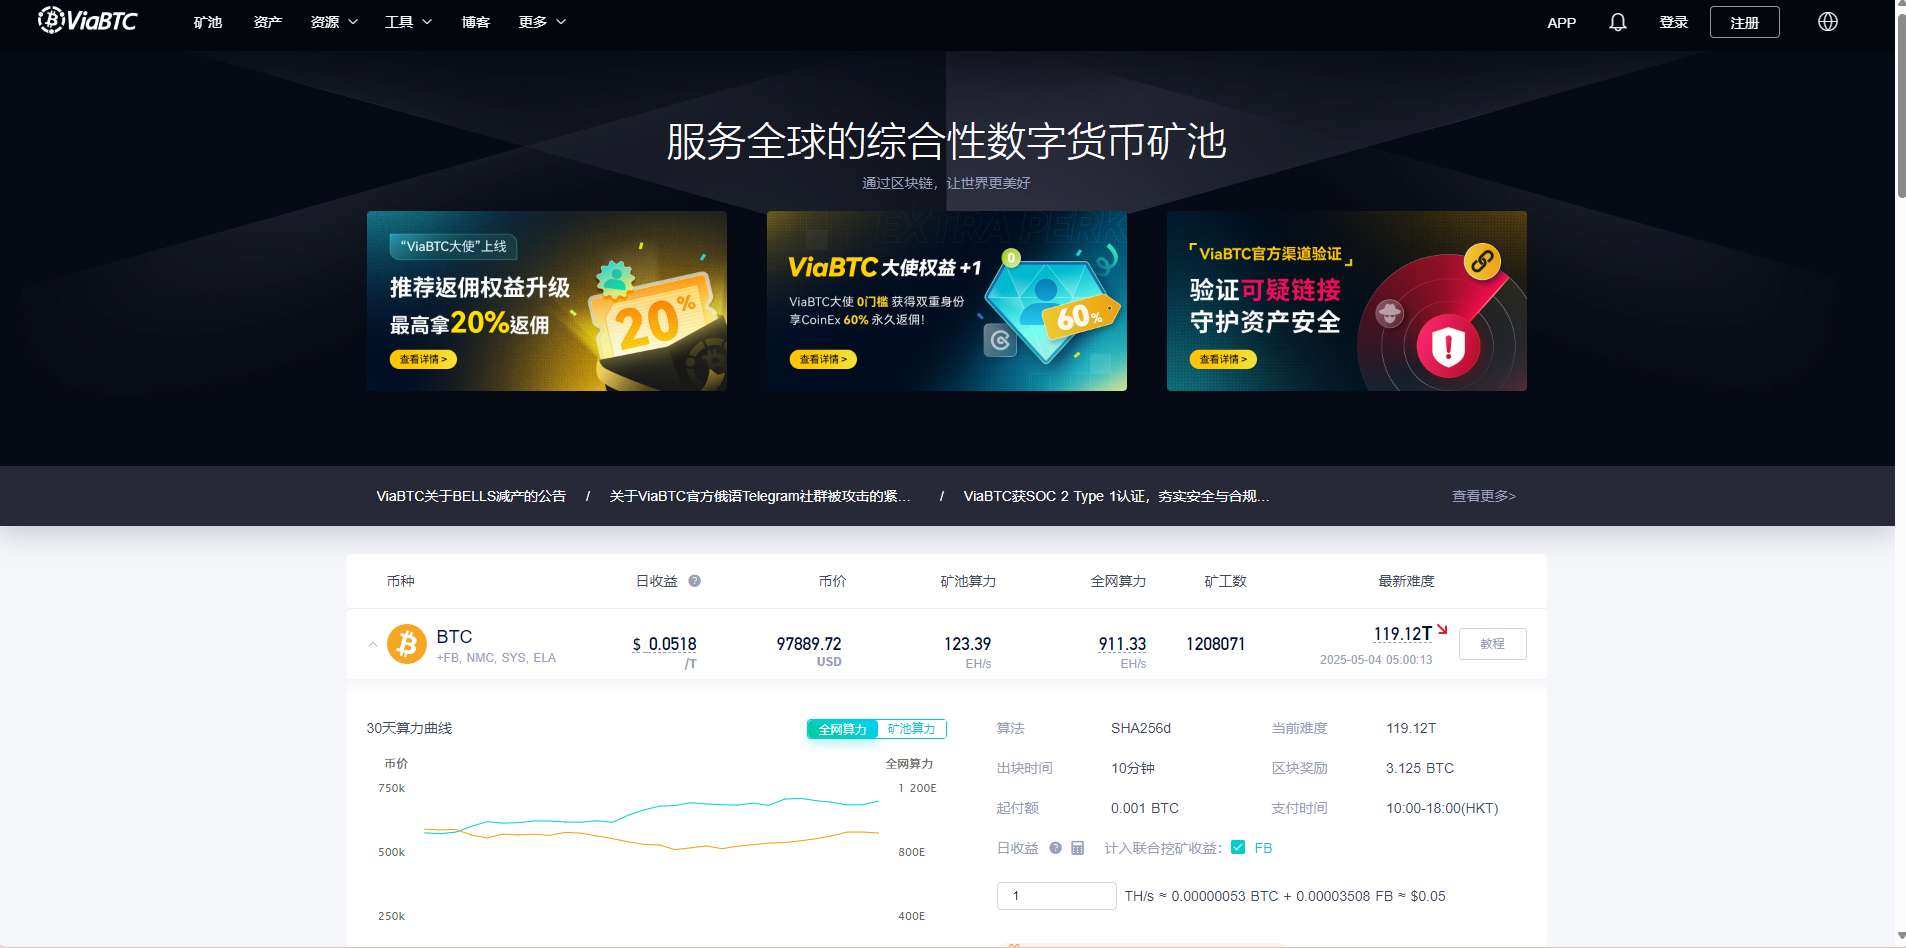Select the 全网算力 chart toggle
Screen dimensions: 1906x948
[x=842, y=729]
